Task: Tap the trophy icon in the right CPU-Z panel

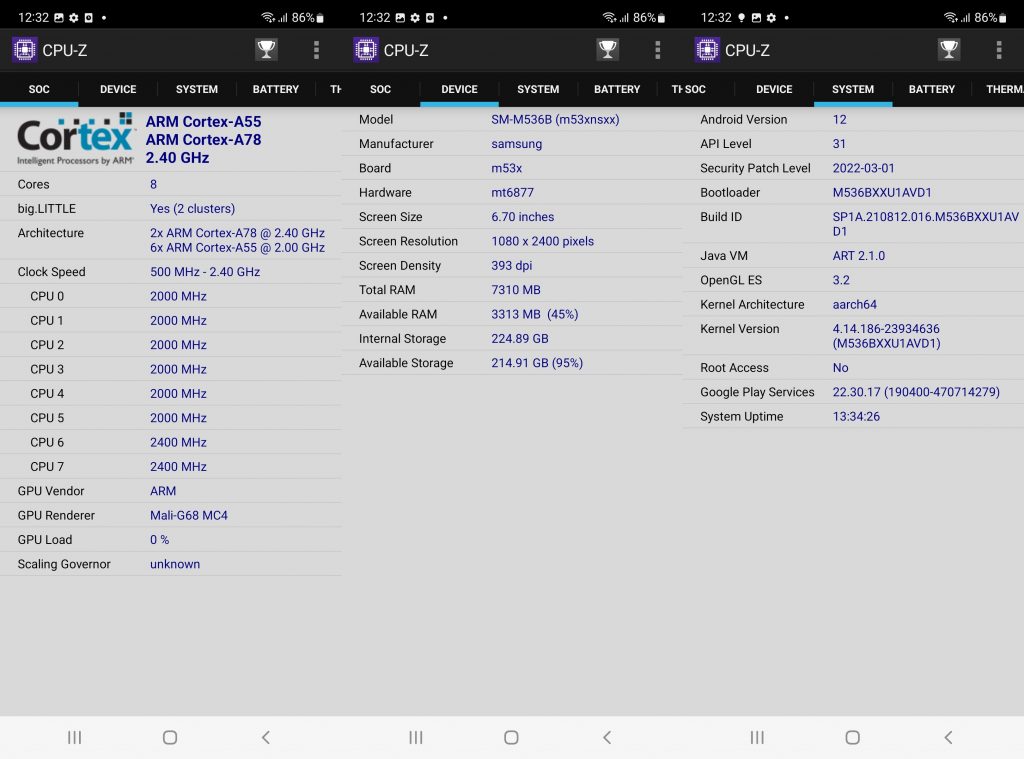Action: tap(949, 50)
